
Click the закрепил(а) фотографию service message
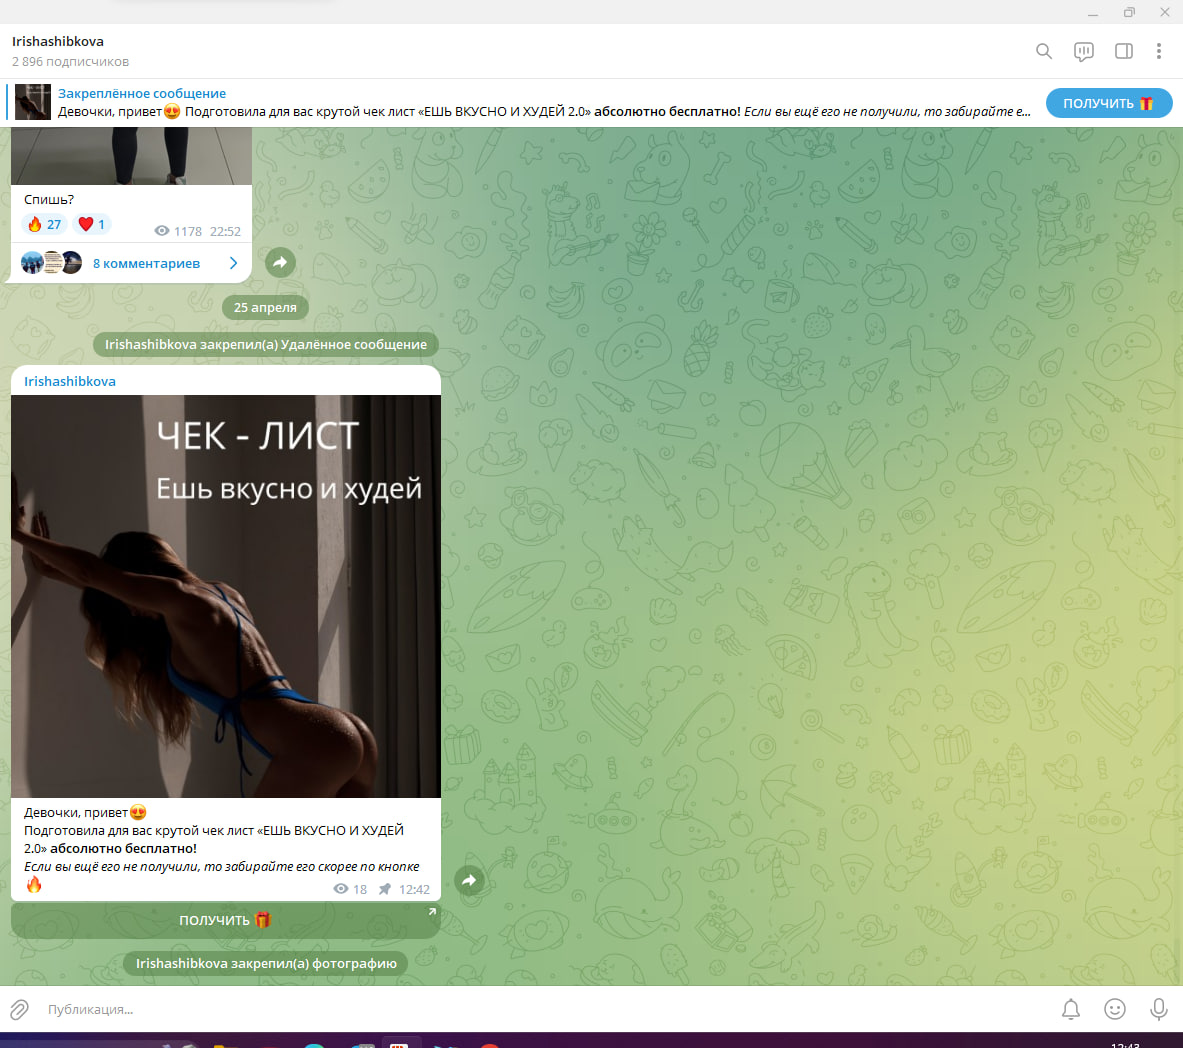click(x=266, y=963)
